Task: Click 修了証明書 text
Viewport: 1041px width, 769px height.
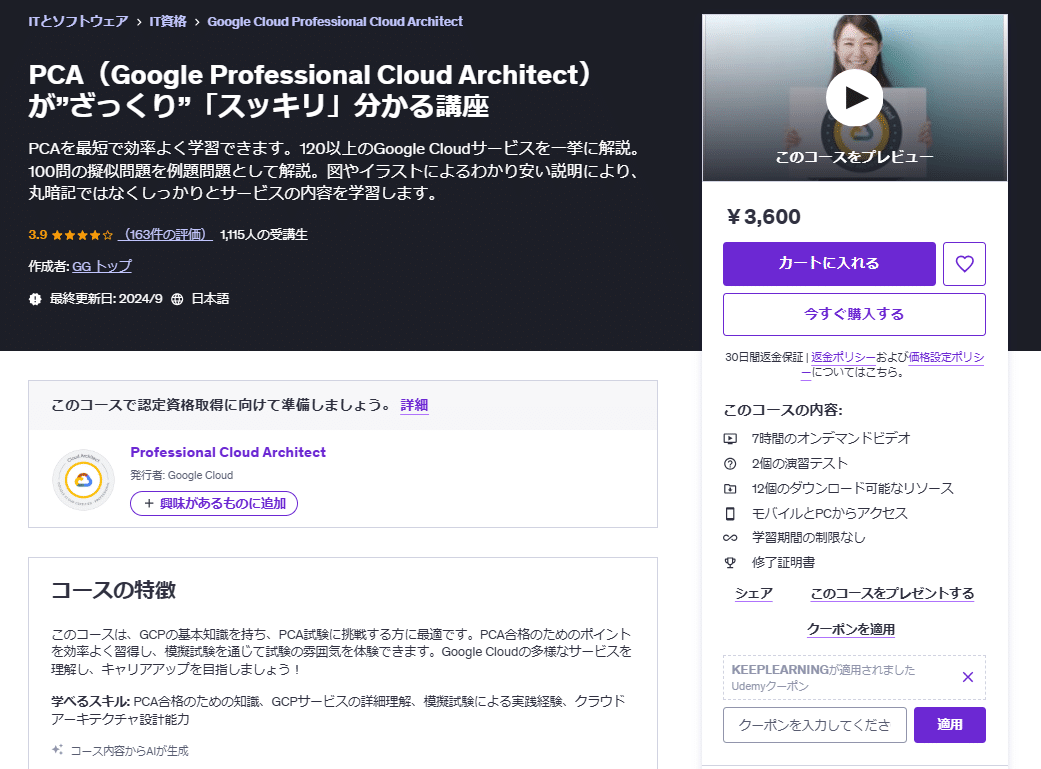Action: tap(783, 562)
